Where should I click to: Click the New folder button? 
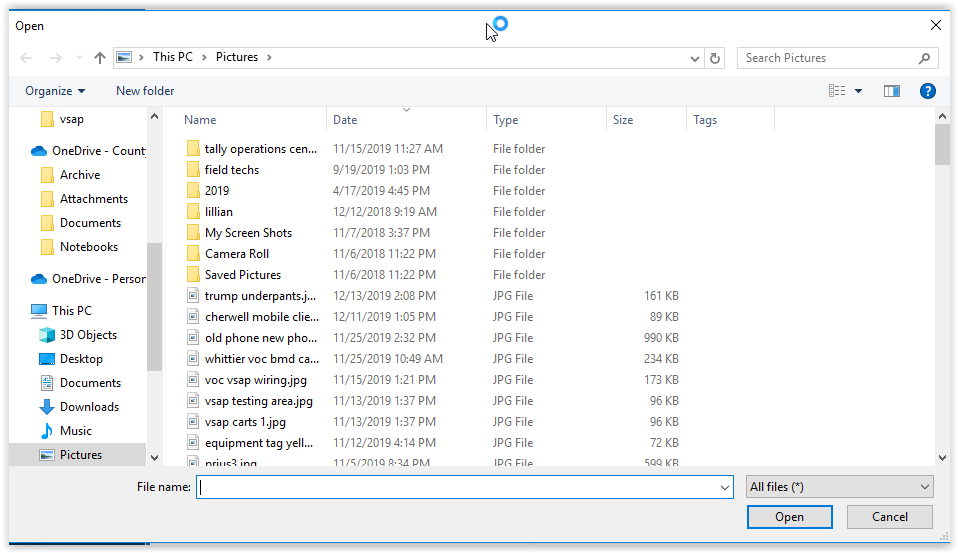[145, 91]
